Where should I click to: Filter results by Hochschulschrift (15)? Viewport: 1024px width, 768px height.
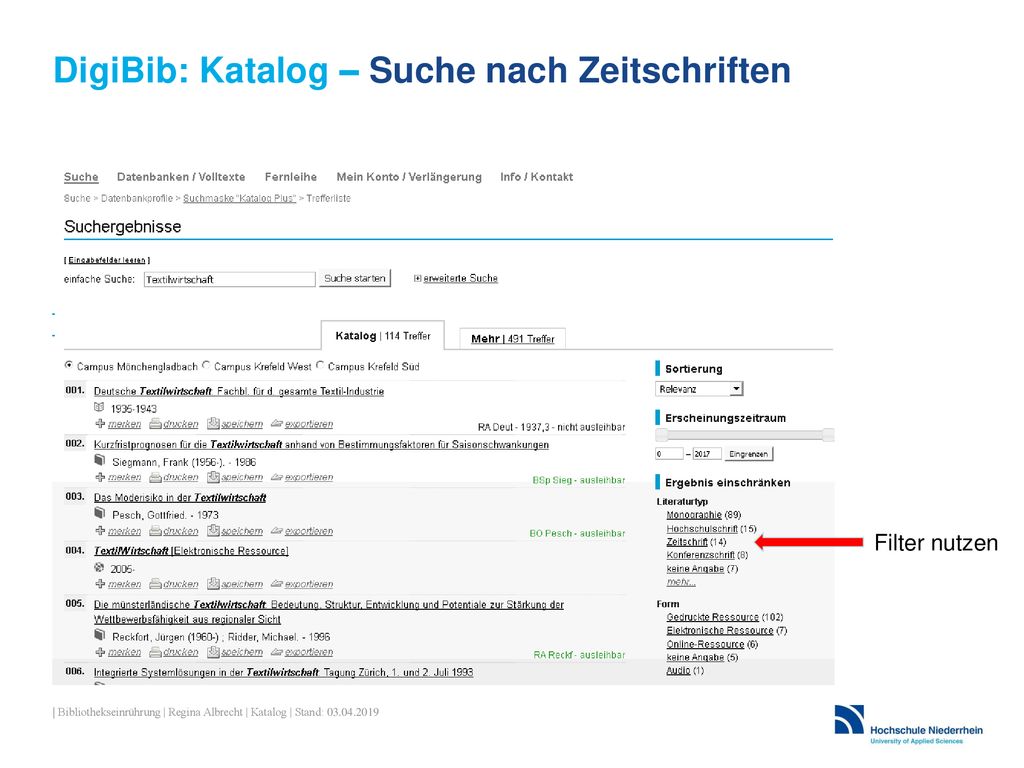click(711, 529)
